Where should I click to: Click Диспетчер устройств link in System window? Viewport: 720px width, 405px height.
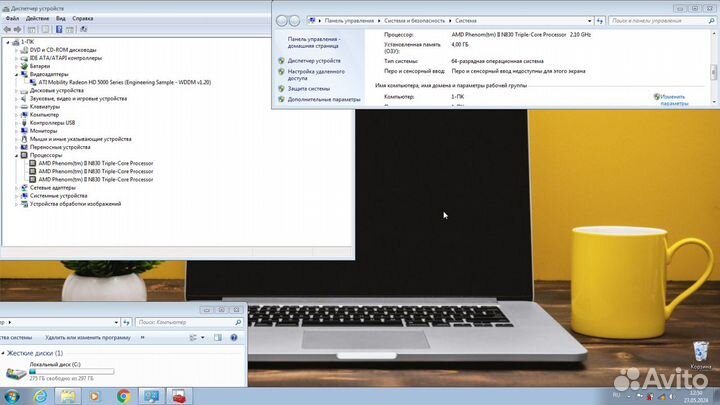[x=314, y=61]
